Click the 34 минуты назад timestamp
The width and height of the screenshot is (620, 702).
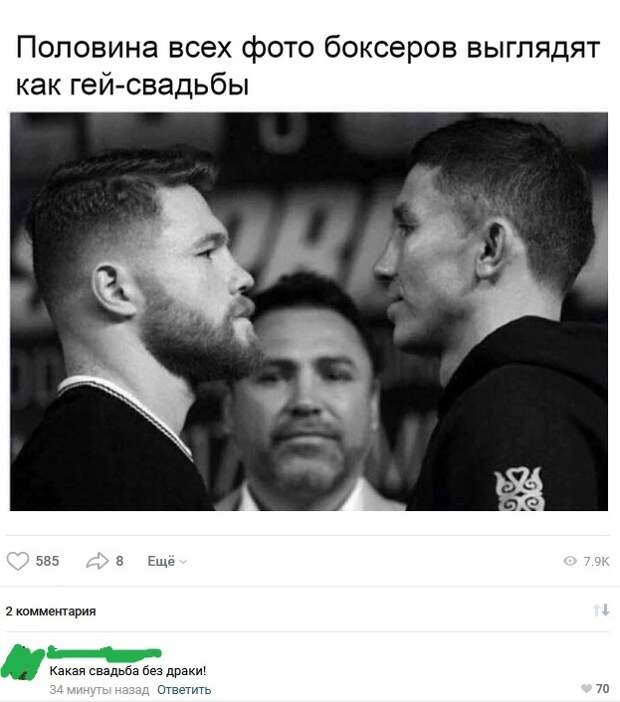tap(99, 689)
